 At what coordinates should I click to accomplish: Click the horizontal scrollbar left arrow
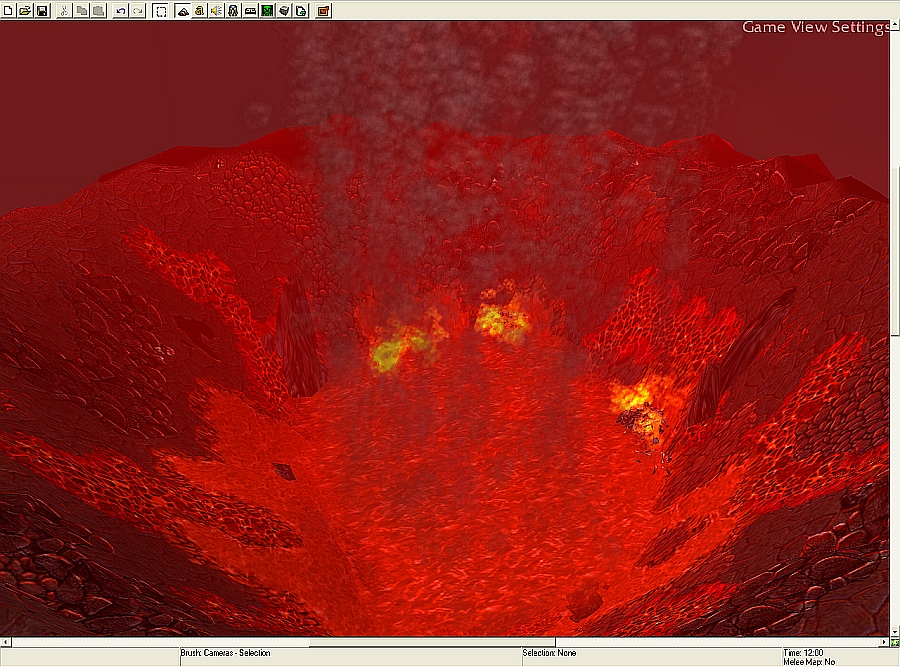pyautogui.click(x=6, y=642)
